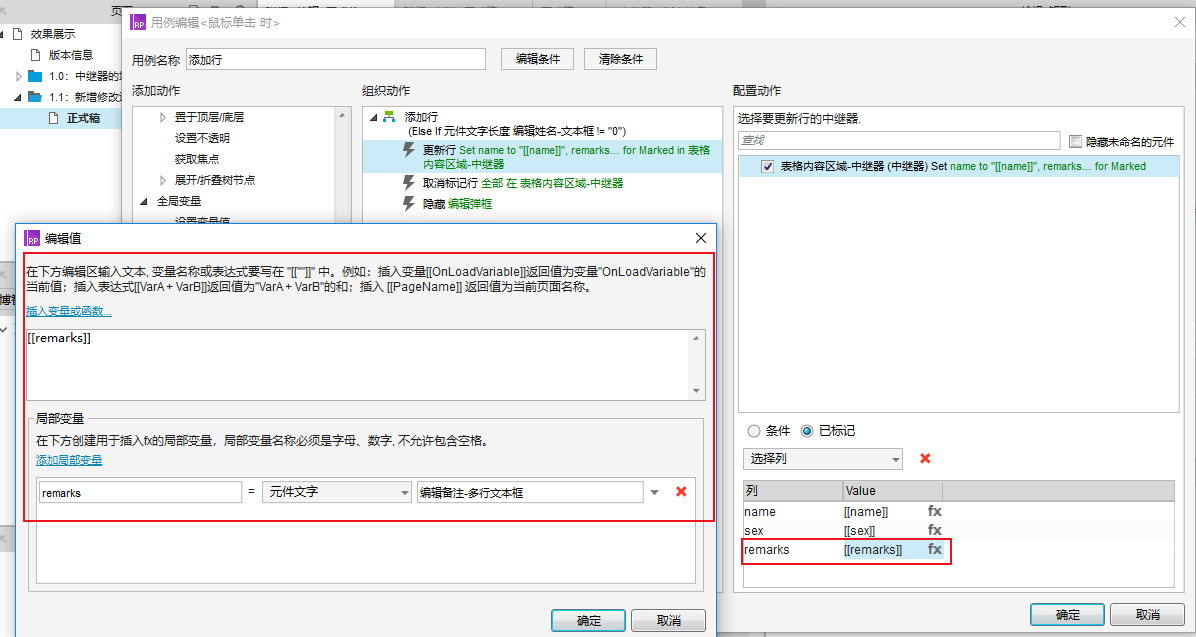1196x637 pixels.
Task: Click the case tree icon beside 添加行
Action: pyautogui.click(x=389, y=117)
